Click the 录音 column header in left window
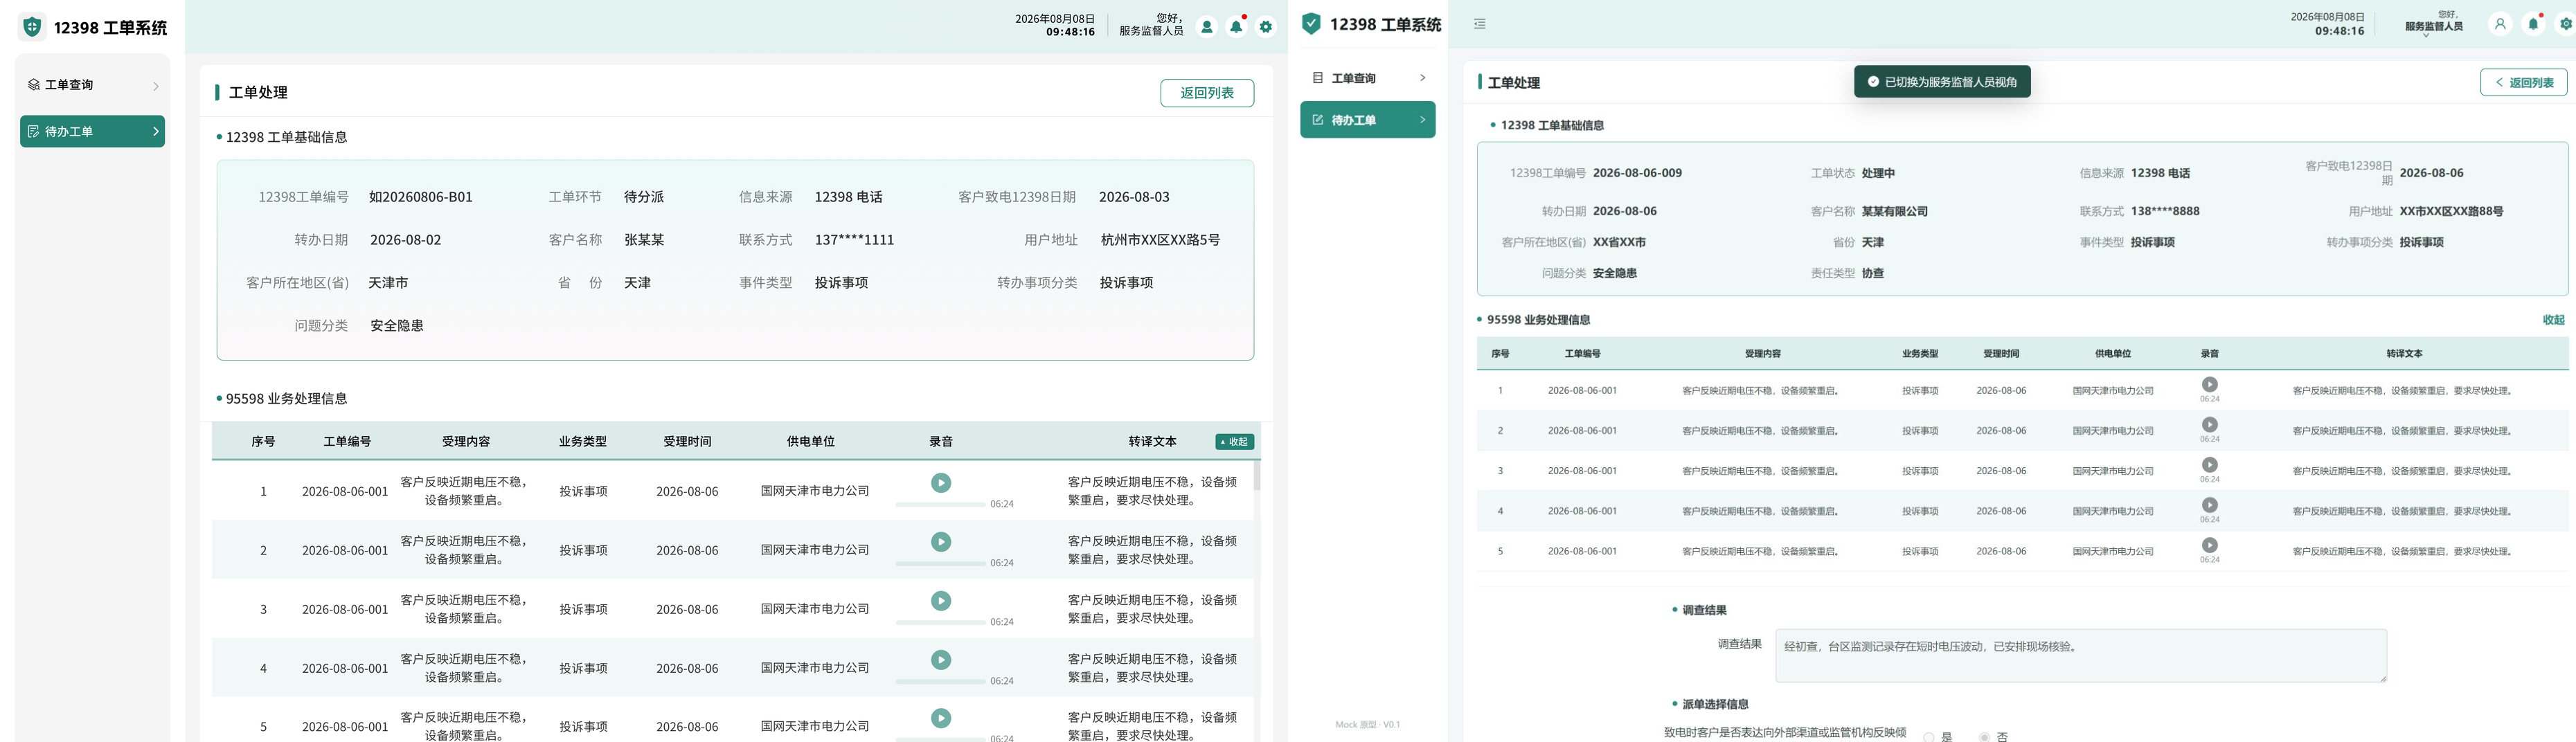This screenshot has width=2576, height=742. pyautogui.click(x=941, y=441)
